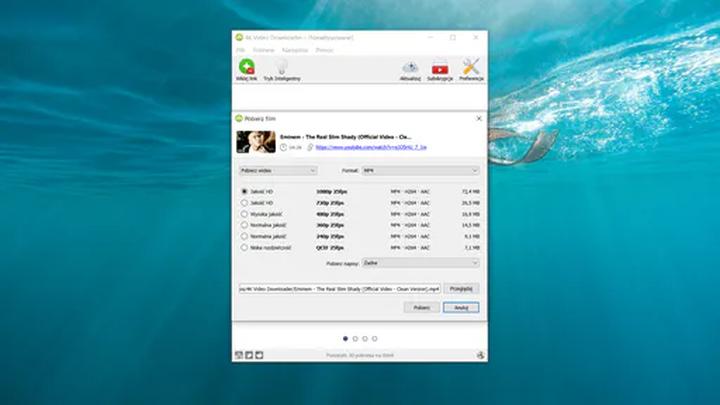720x405 pixels.
Task: Expand the Pobierz wideo dropdown
Action: pyautogui.click(x=277, y=171)
